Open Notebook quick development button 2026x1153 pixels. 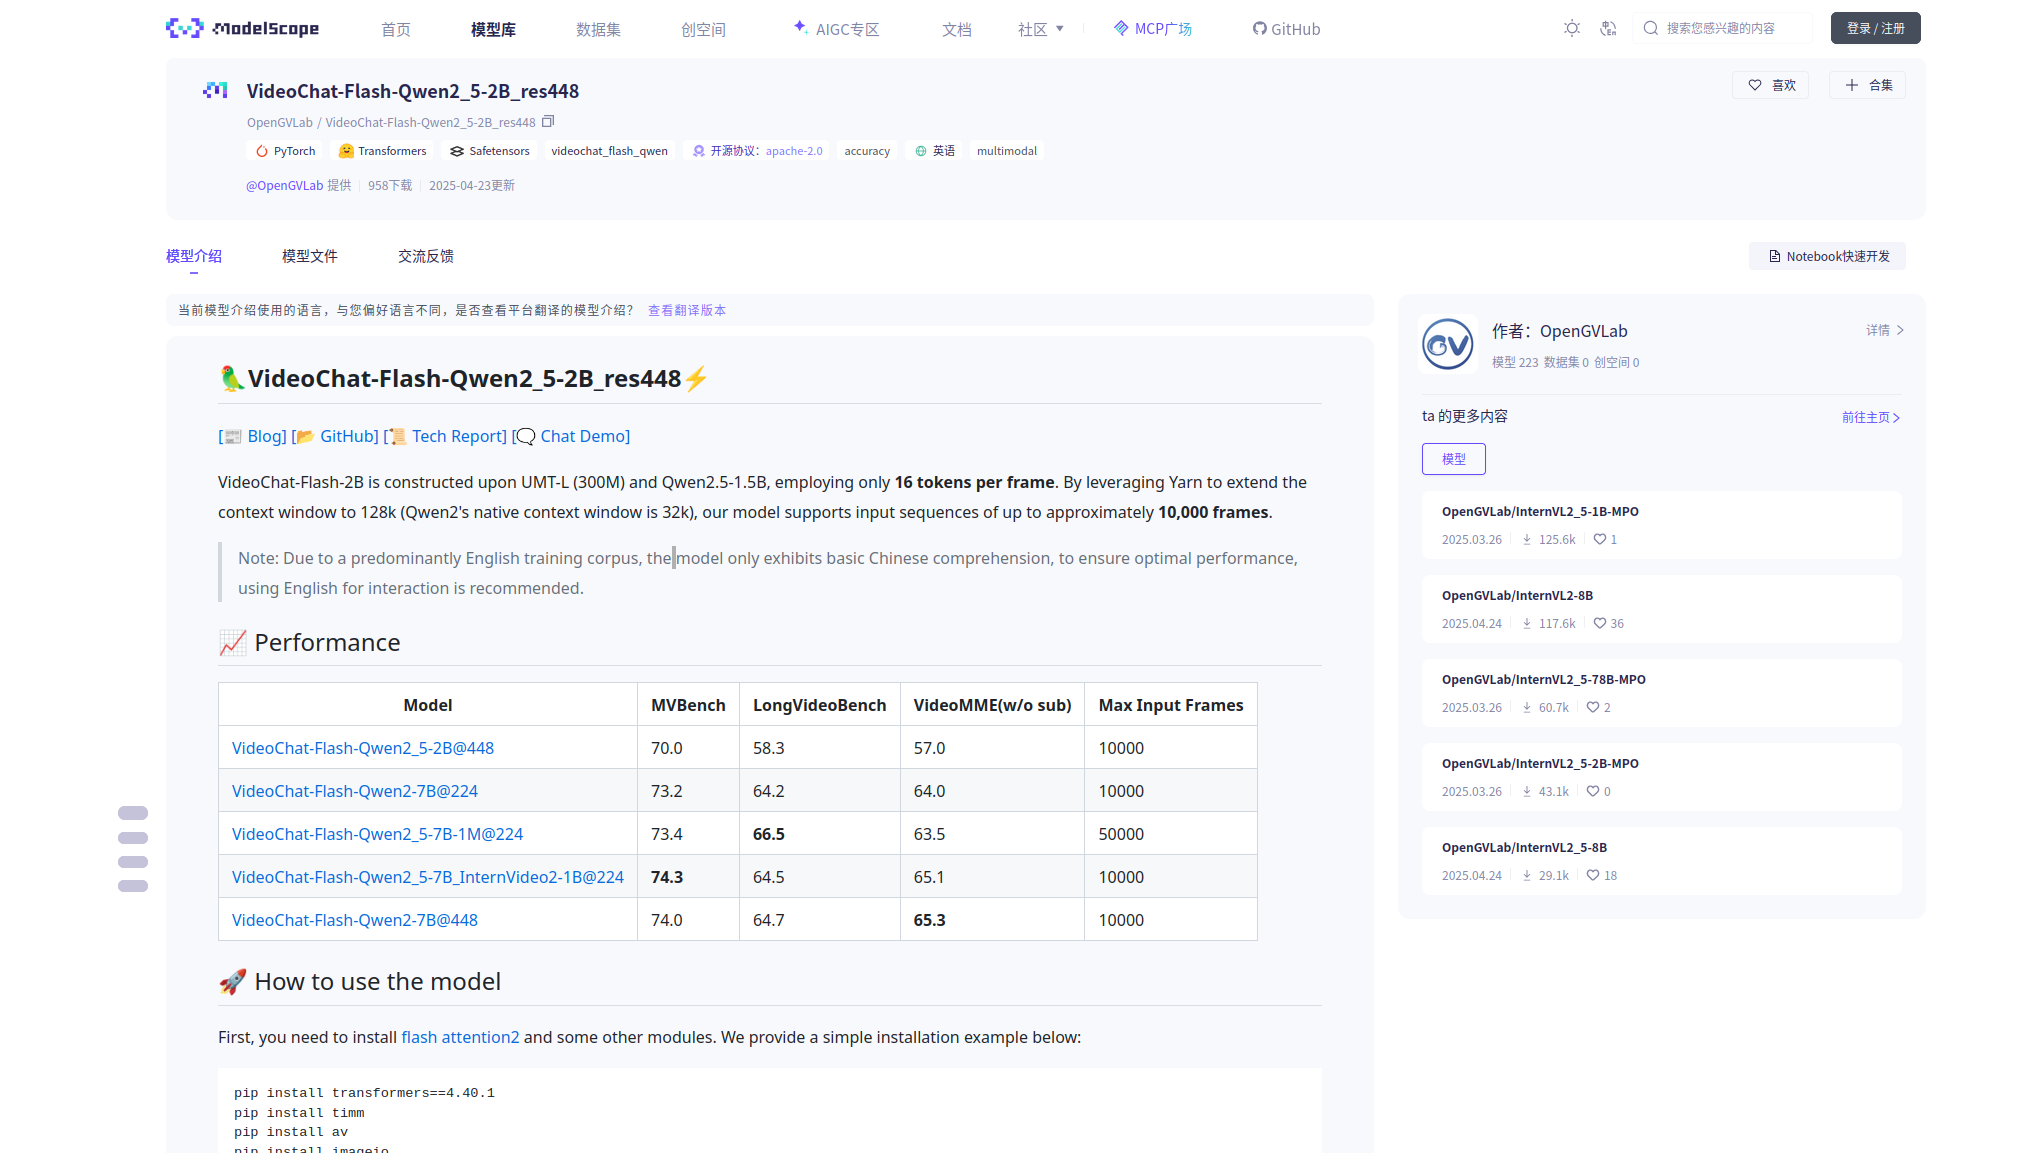tap(1828, 257)
